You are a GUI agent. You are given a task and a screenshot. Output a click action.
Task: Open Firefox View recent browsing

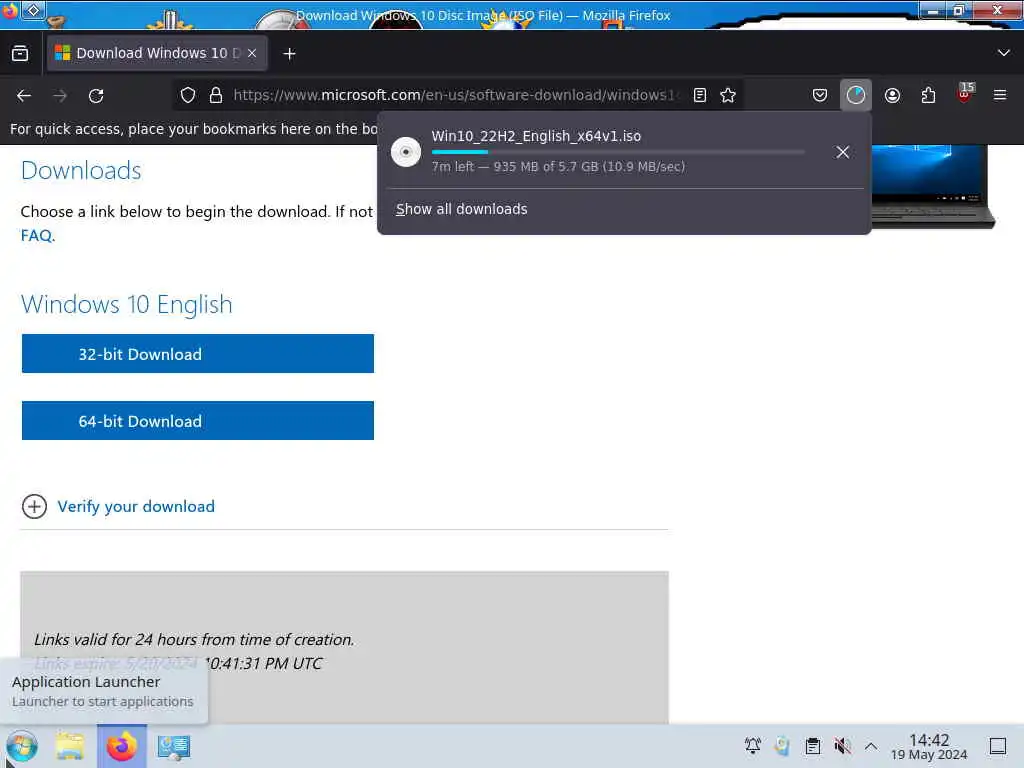click(x=20, y=54)
